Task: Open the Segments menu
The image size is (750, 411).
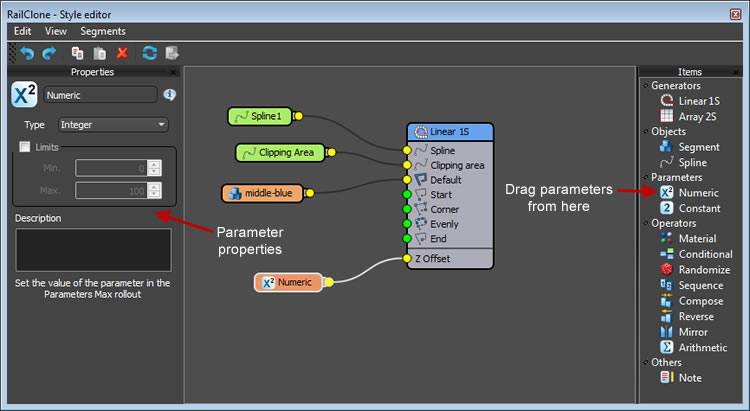Action: [x=103, y=31]
